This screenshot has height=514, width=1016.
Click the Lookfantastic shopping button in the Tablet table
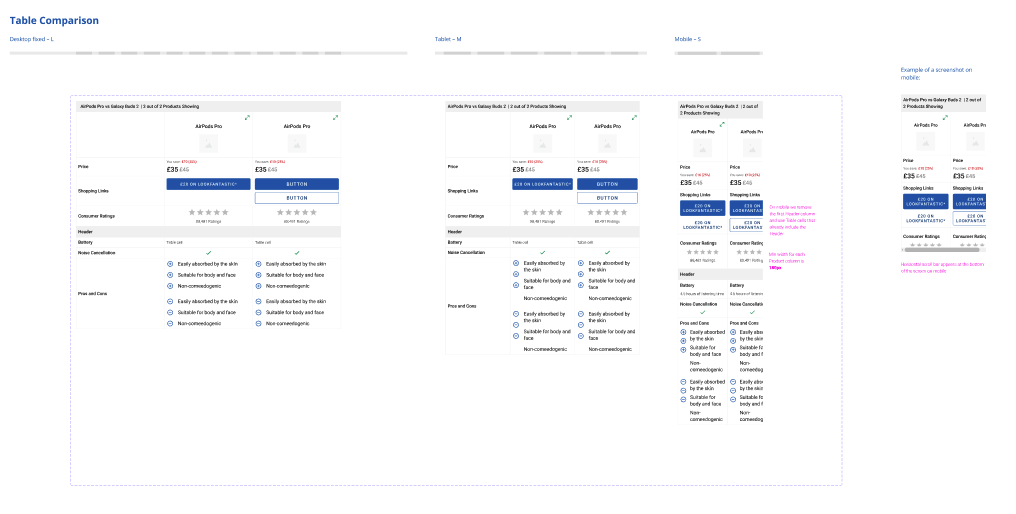[x=542, y=184]
